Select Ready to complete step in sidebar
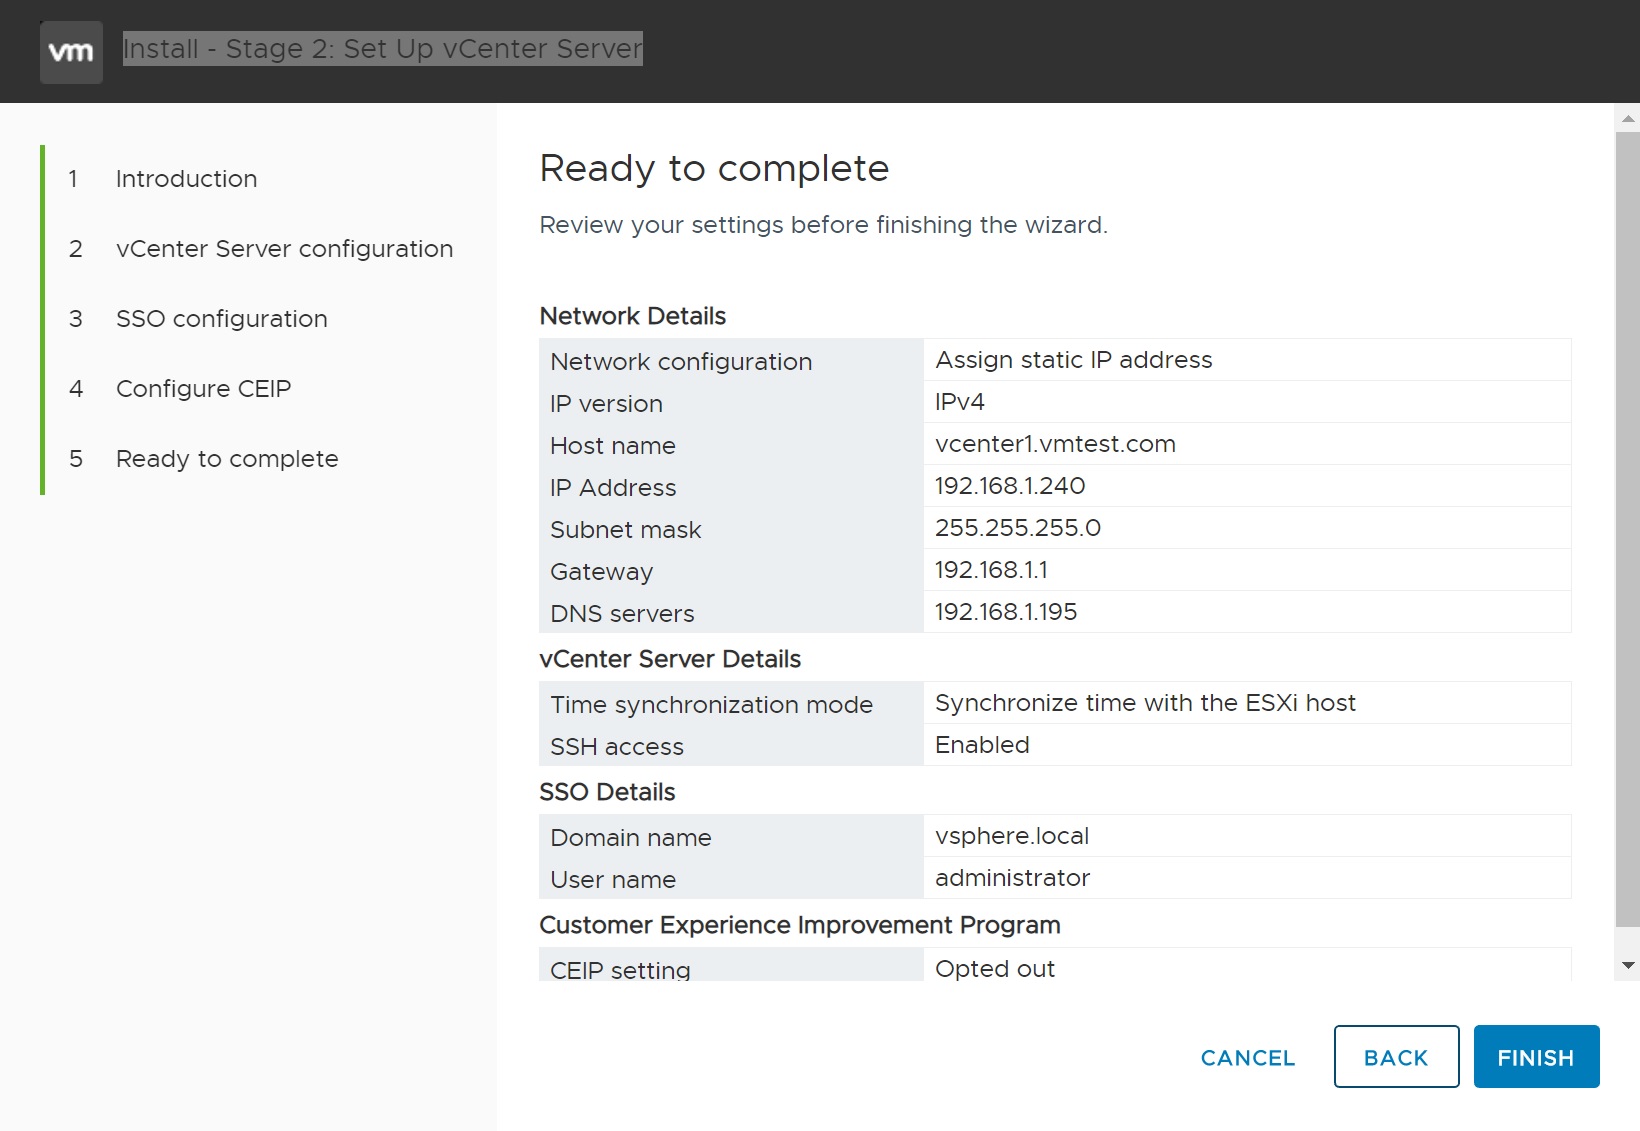 pos(227,459)
